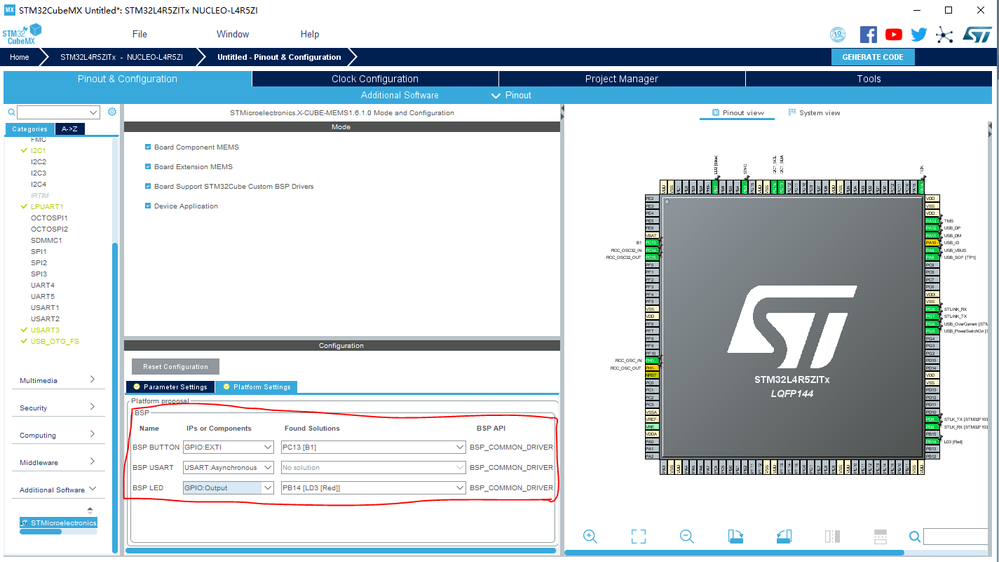This screenshot has height=562, width=999.
Task: Click the STMicroelectronics software pack icon
Action: tap(25, 522)
